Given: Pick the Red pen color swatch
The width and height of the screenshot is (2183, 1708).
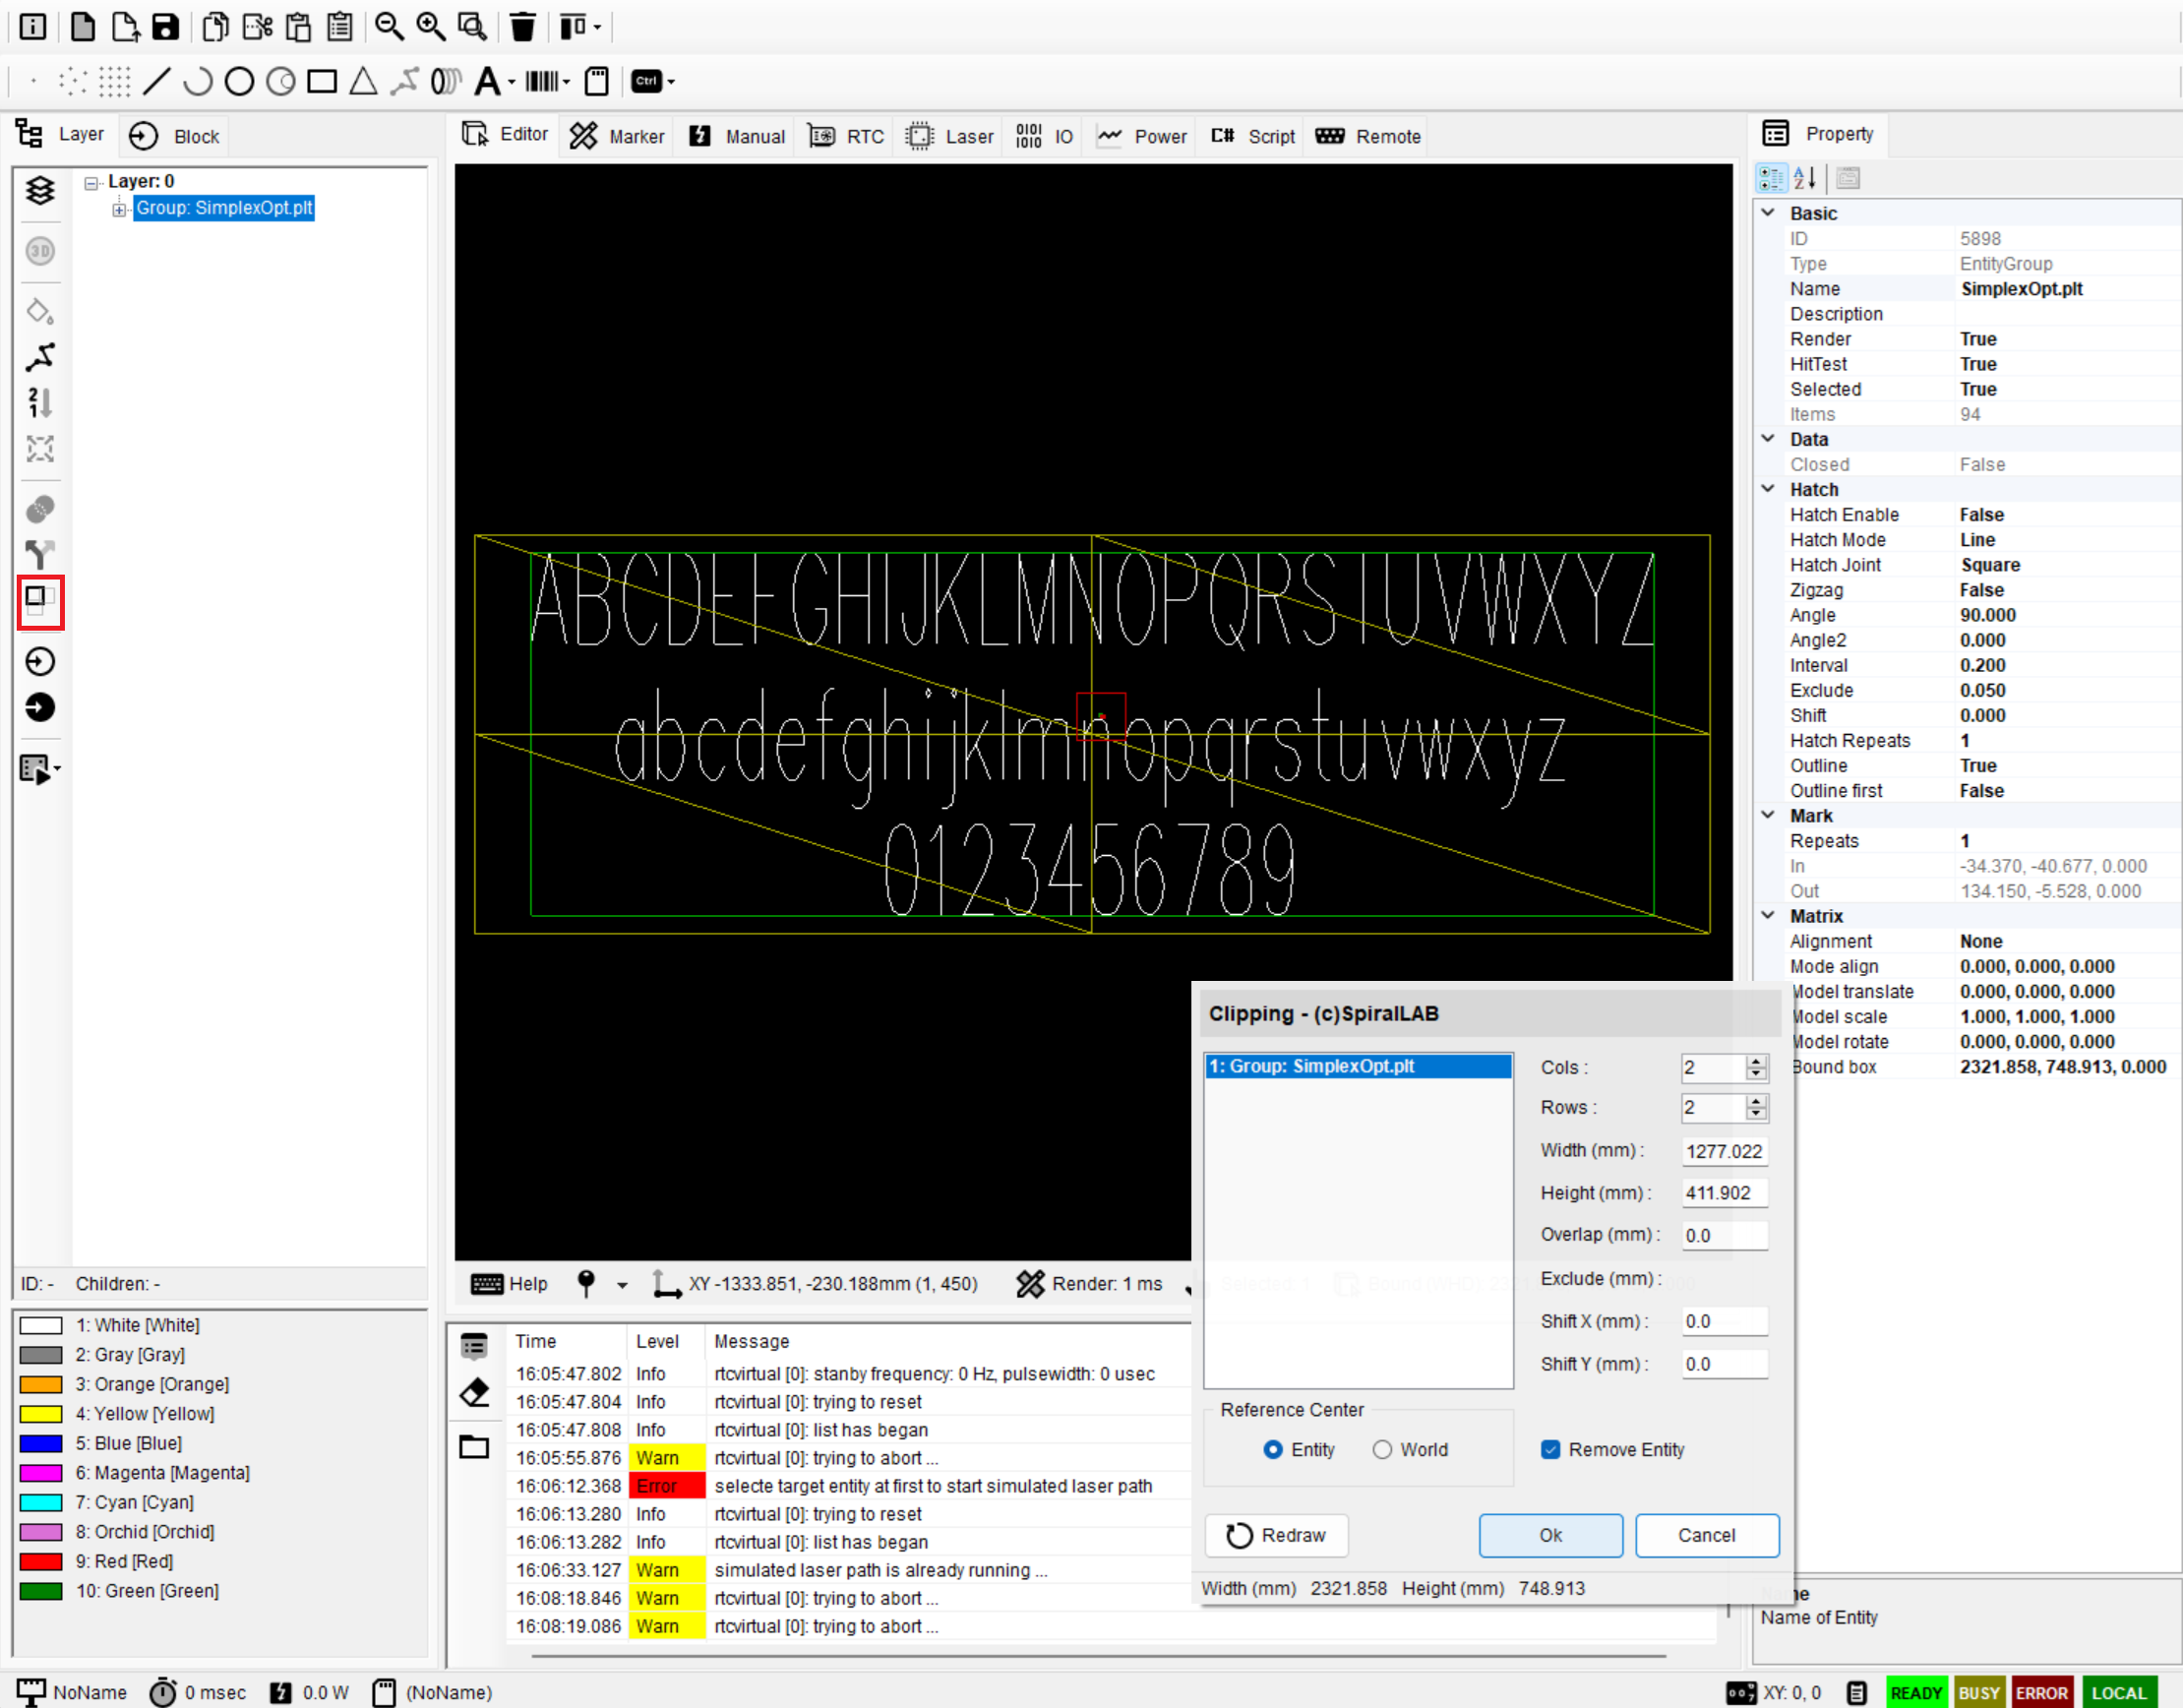Looking at the screenshot, I should (x=41, y=1562).
